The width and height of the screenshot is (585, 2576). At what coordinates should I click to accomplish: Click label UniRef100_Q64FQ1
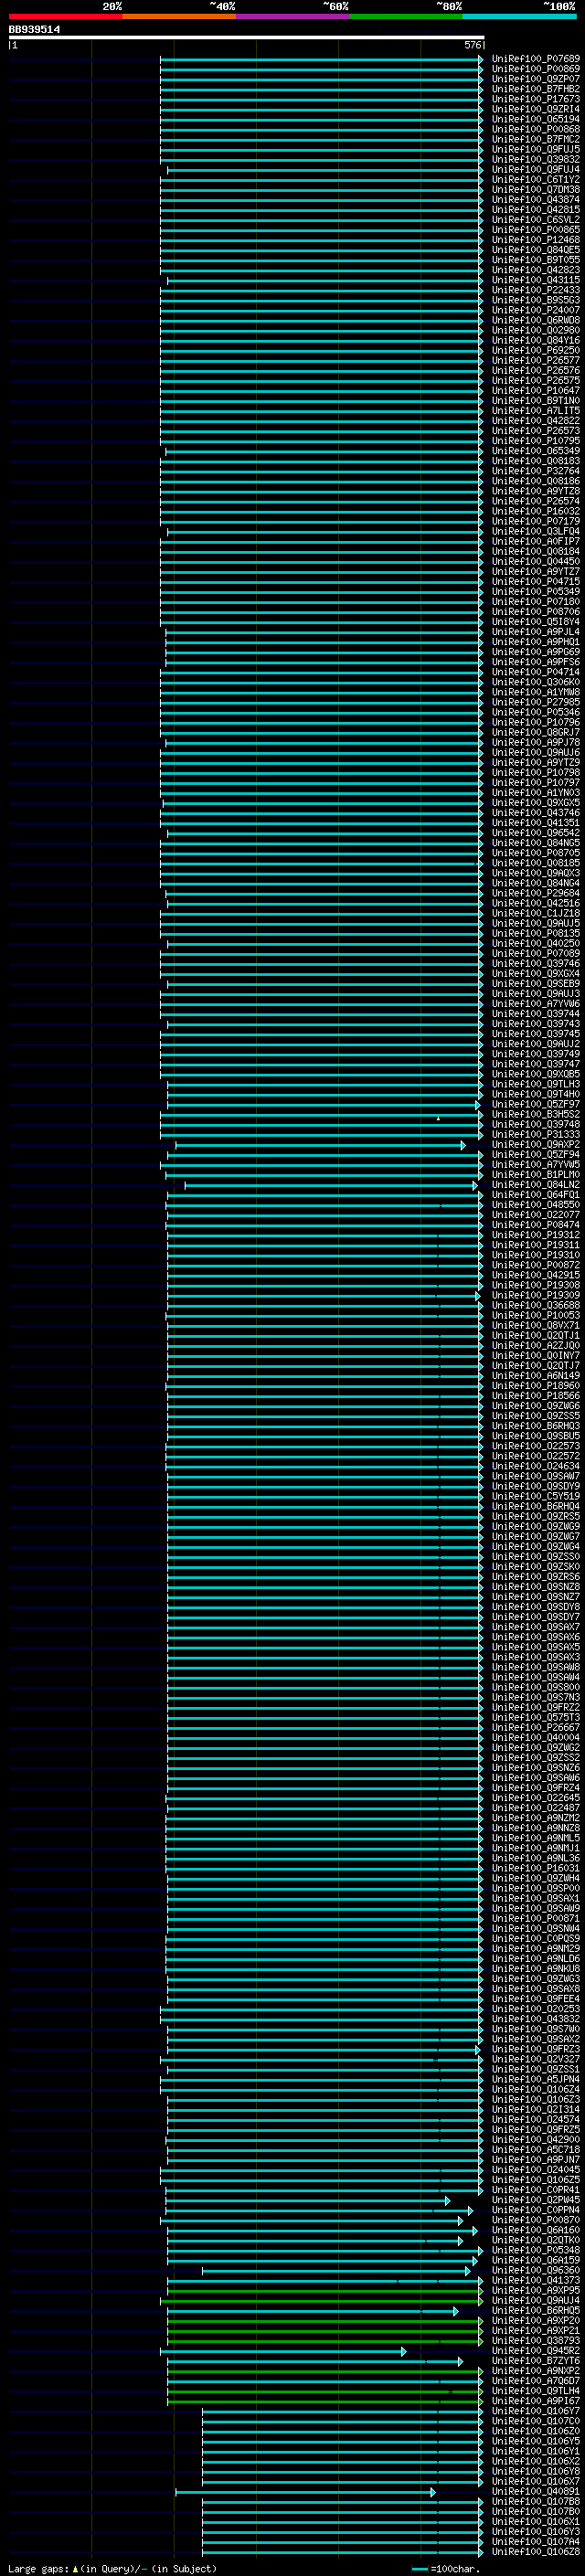click(x=536, y=1194)
